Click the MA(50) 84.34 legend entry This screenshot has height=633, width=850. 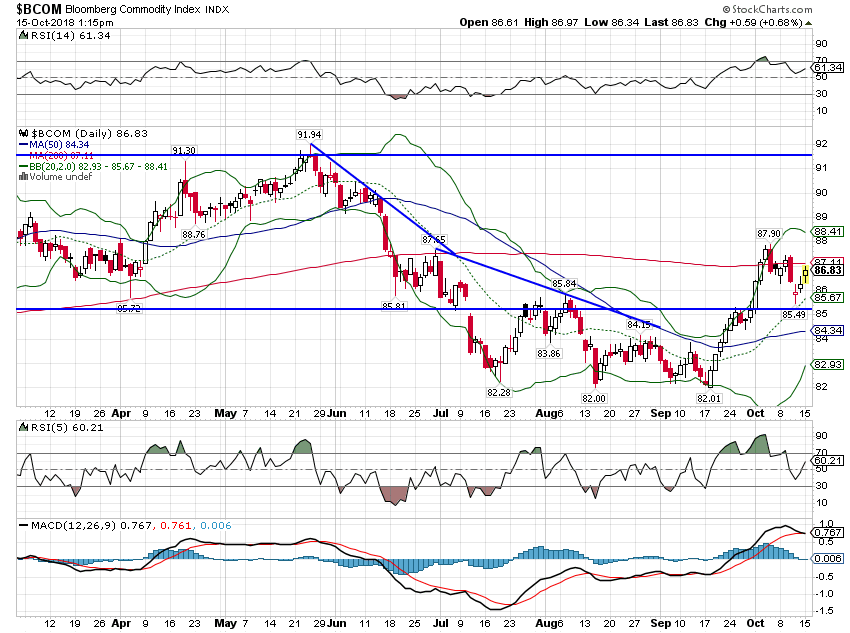(x=59, y=145)
